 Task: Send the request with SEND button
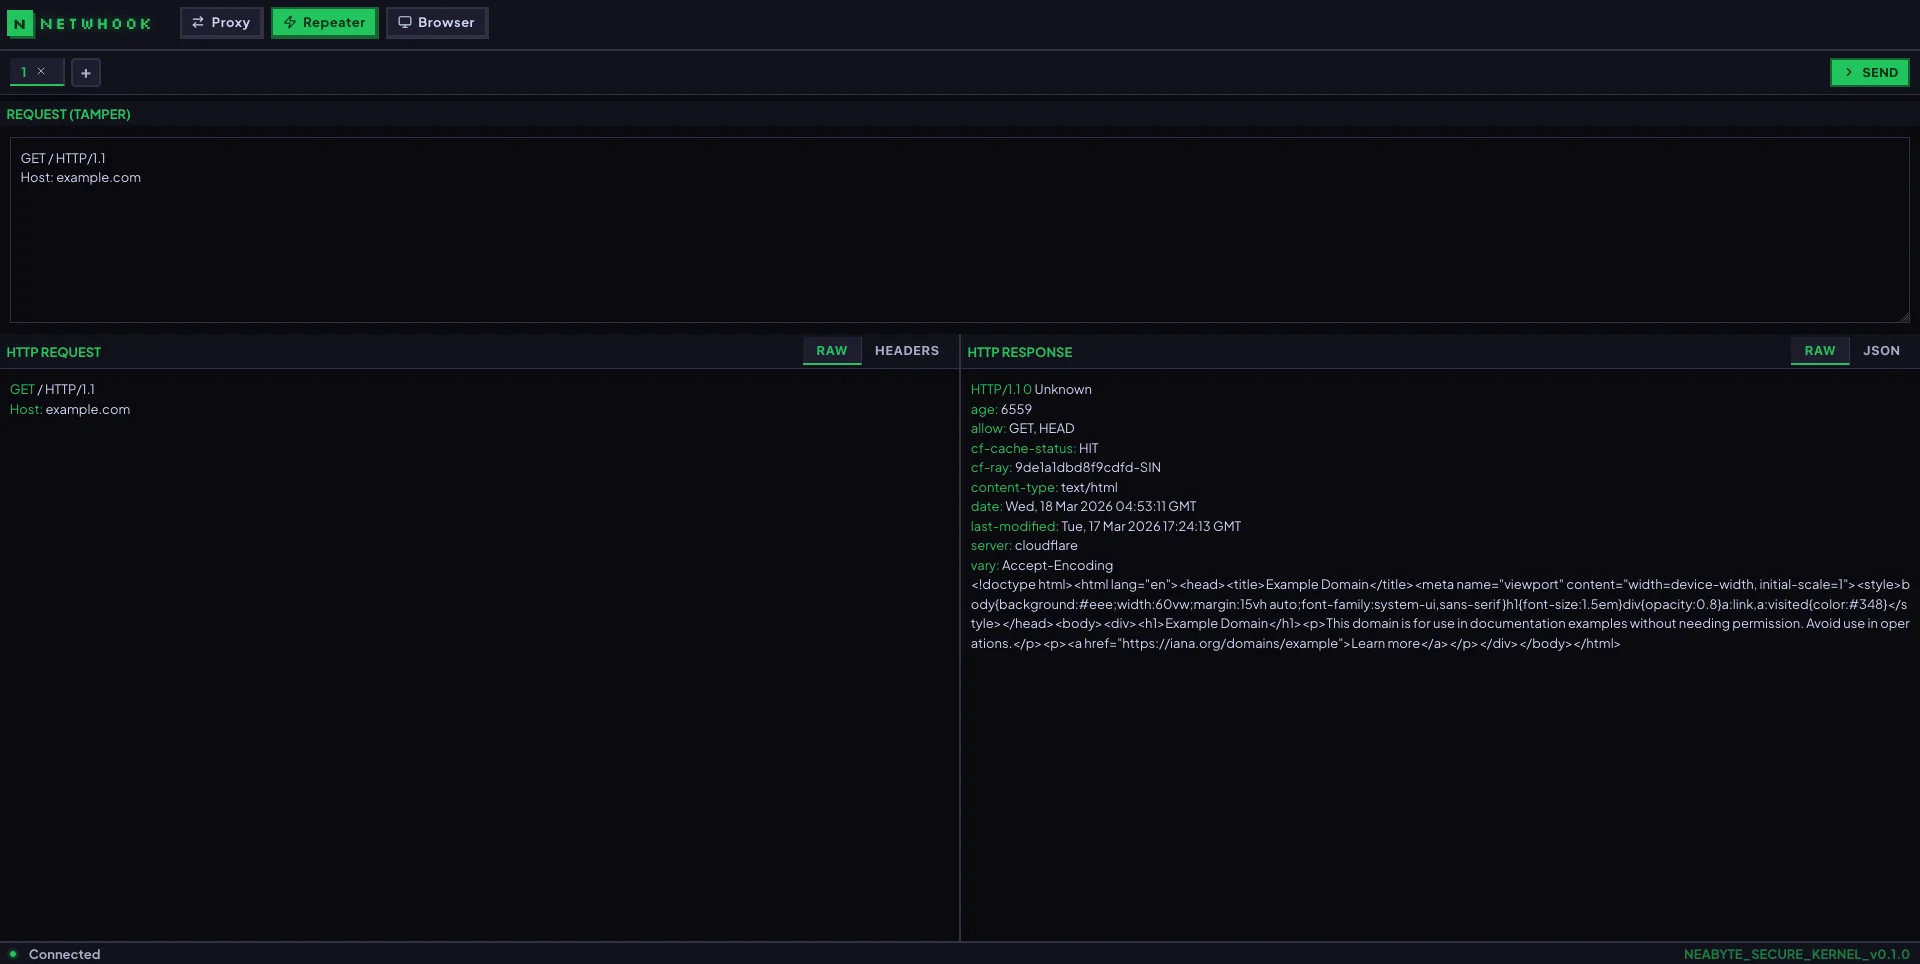[x=1870, y=72]
